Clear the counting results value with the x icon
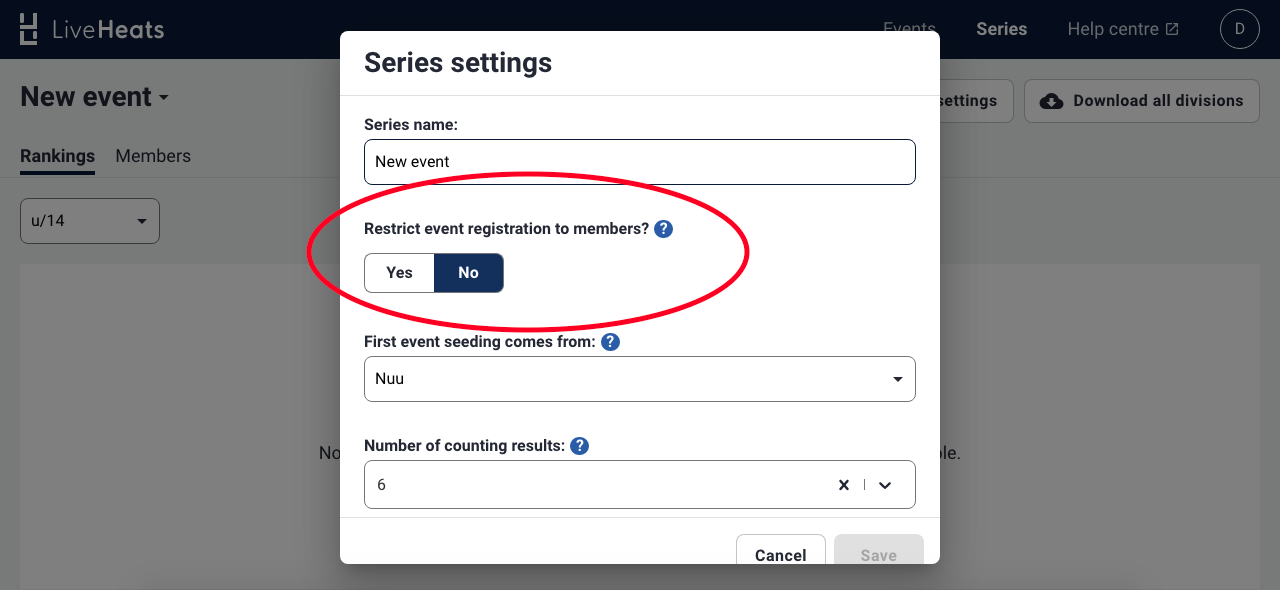 pyautogui.click(x=843, y=484)
